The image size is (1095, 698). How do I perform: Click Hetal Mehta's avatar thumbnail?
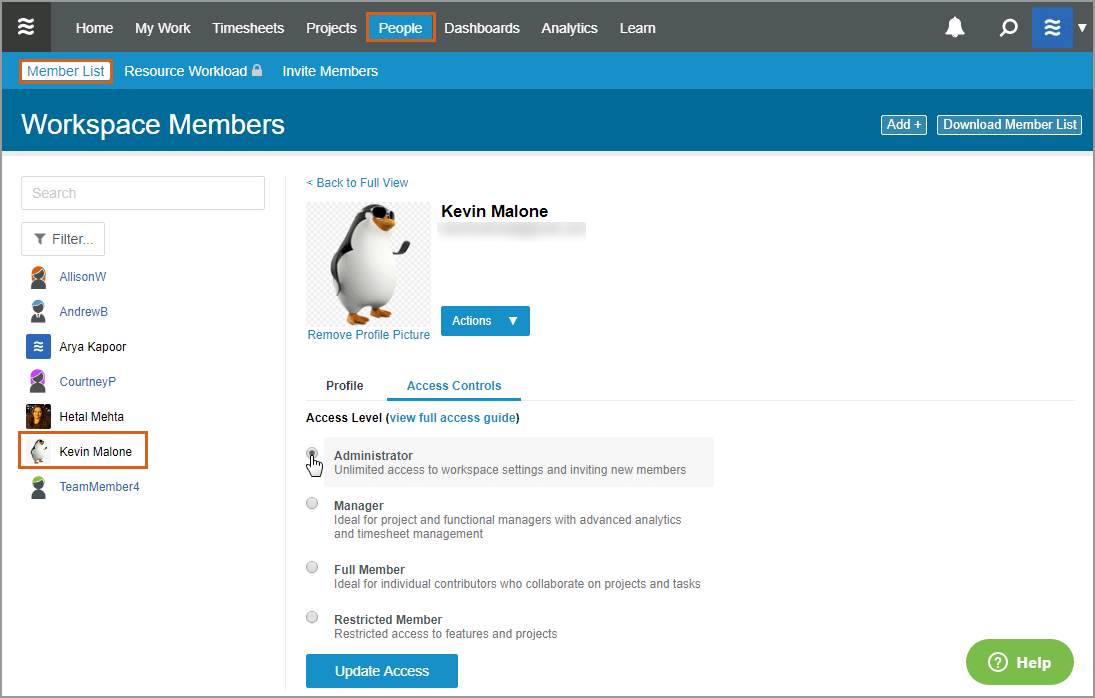[x=37, y=416]
